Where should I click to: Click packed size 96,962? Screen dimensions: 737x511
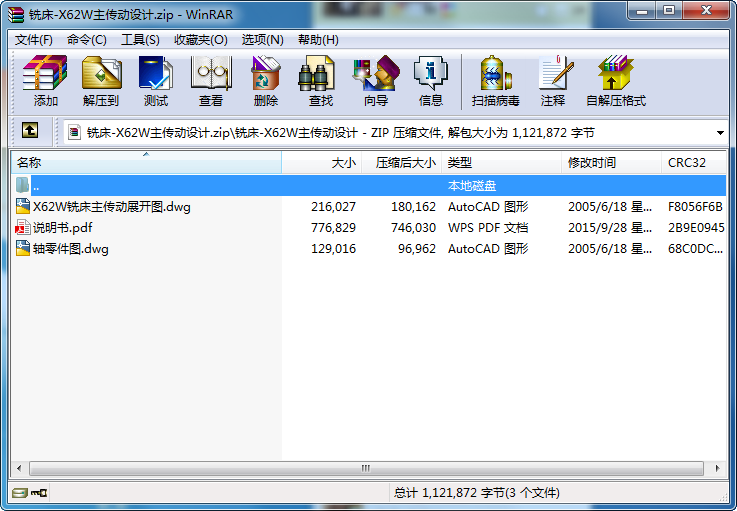(417, 248)
